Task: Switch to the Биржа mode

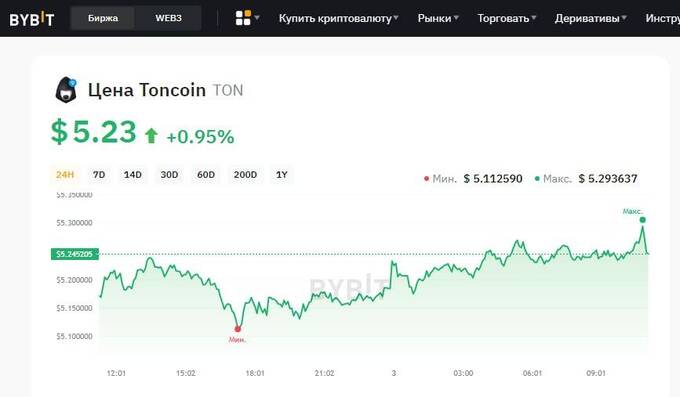Action: click(103, 18)
